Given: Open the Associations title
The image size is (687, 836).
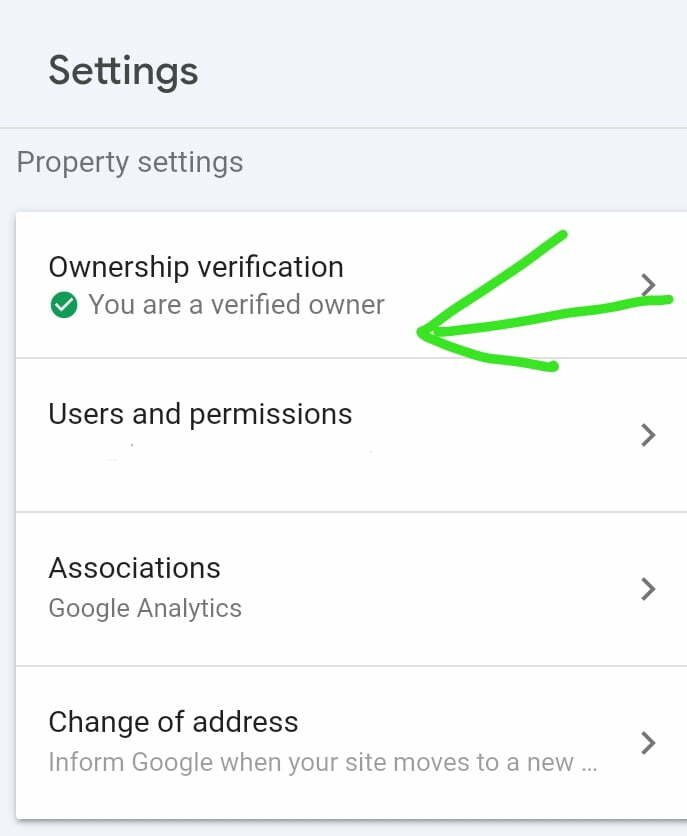Looking at the screenshot, I should click(134, 568).
